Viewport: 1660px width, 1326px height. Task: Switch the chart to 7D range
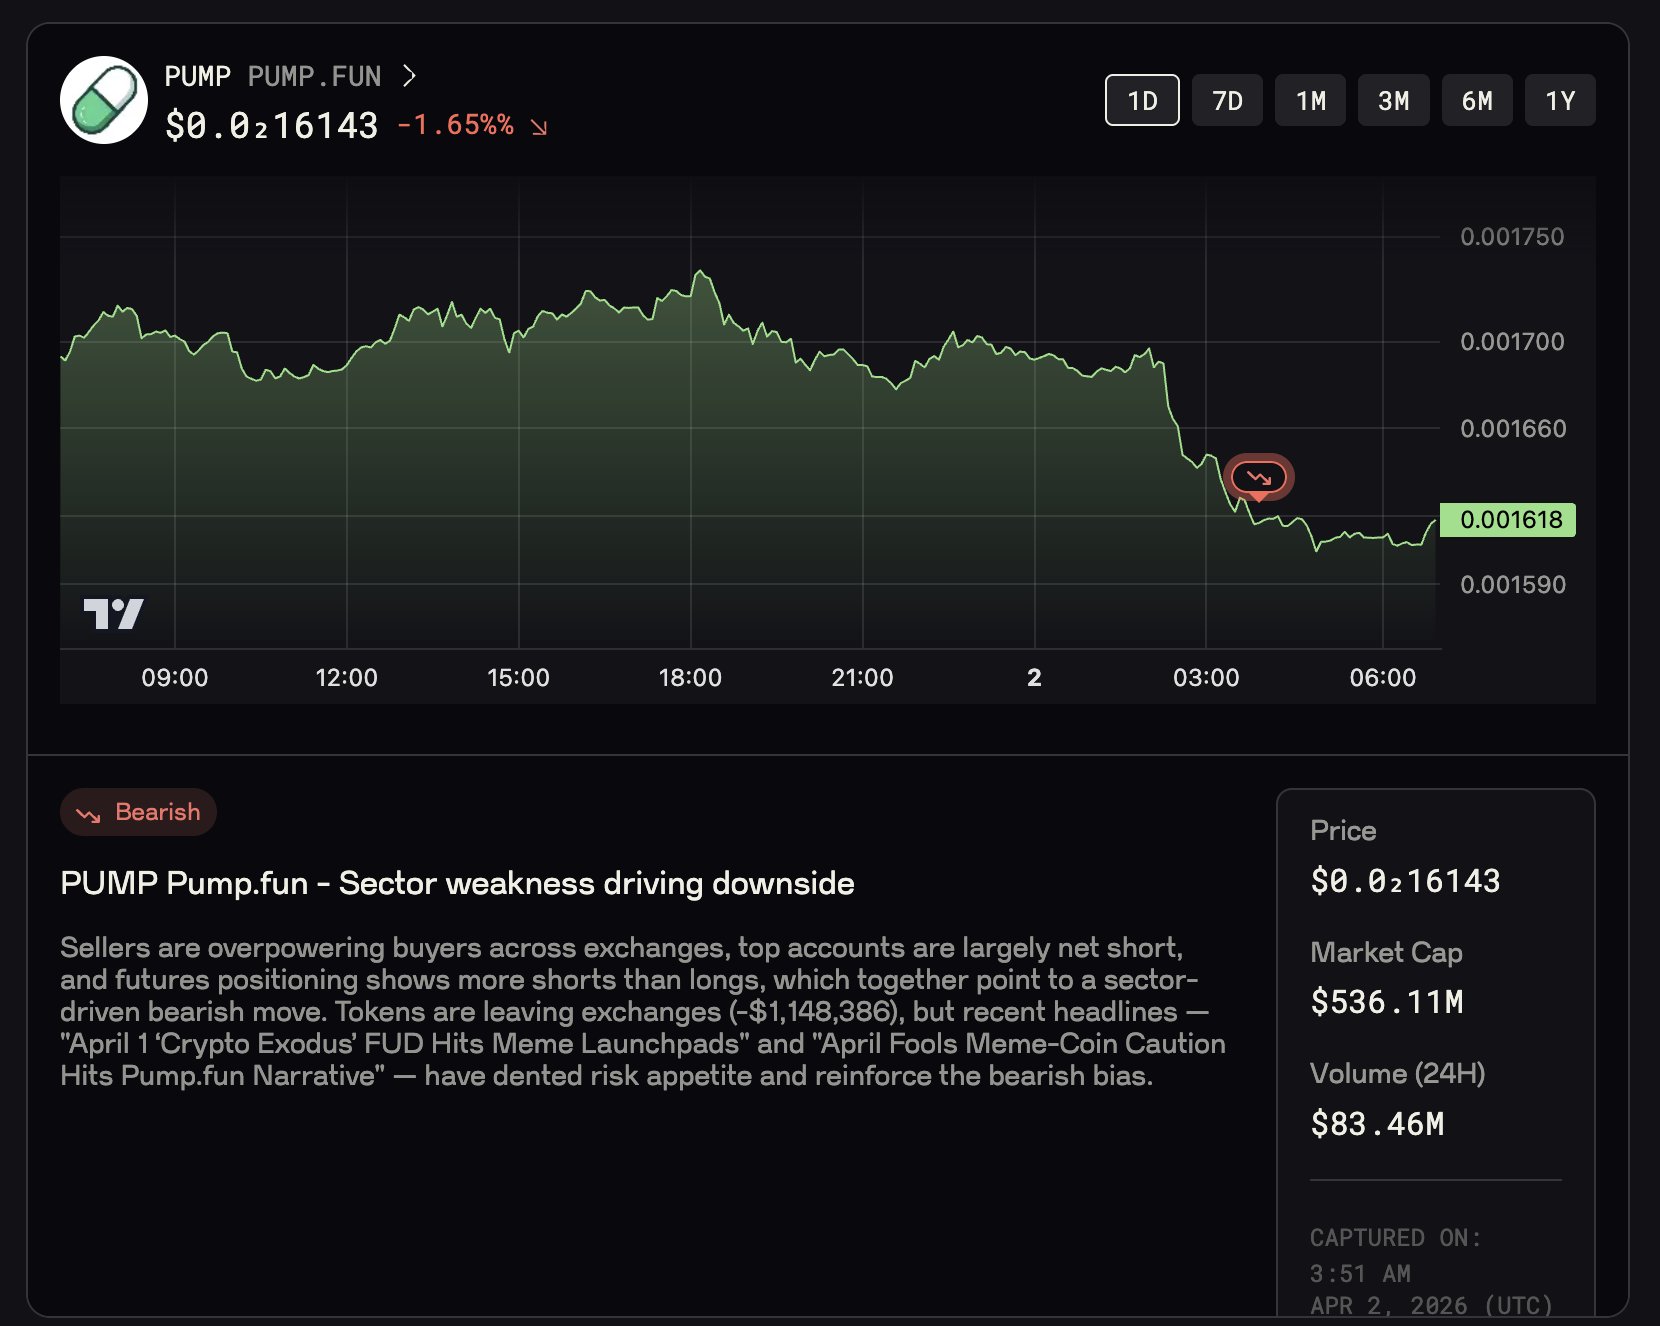[x=1227, y=100]
